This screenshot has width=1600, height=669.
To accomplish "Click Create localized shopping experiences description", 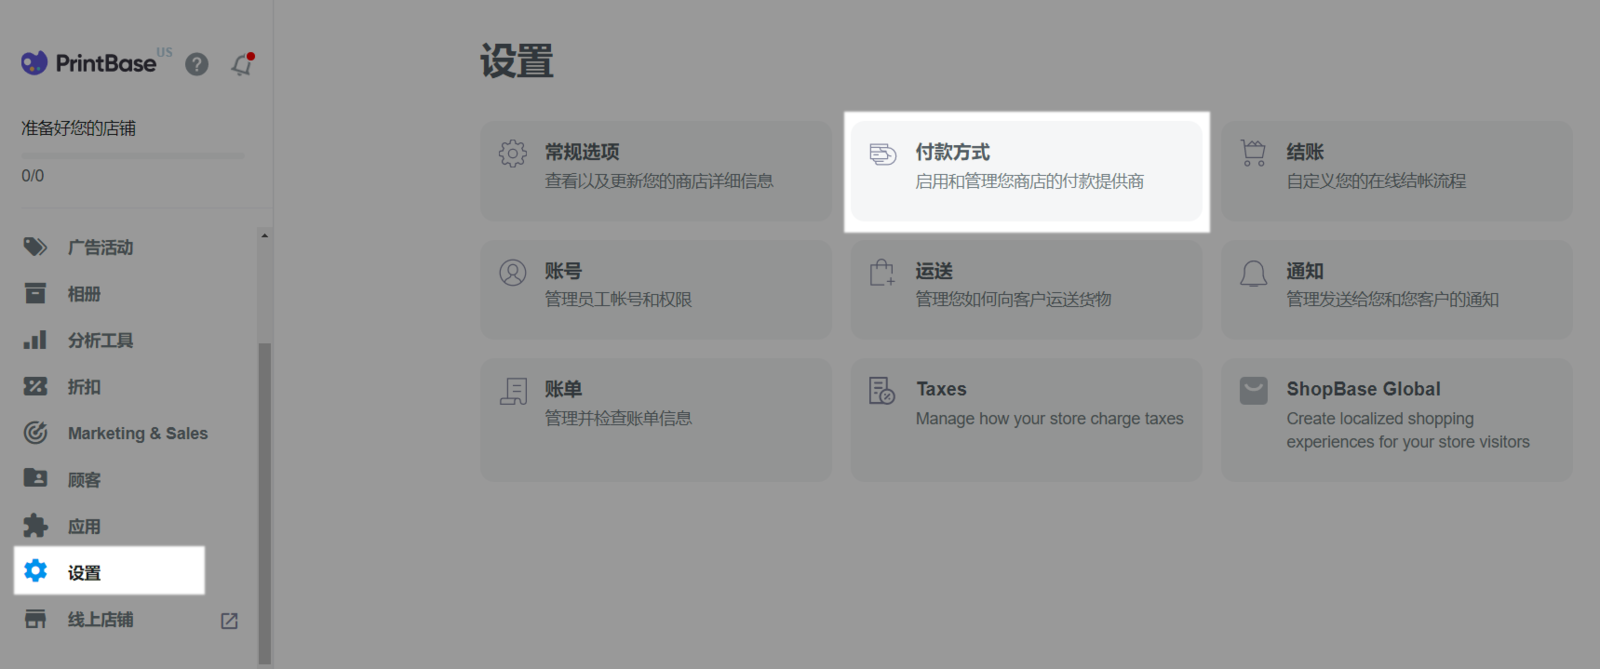I will pyautogui.click(x=1408, y=430).
